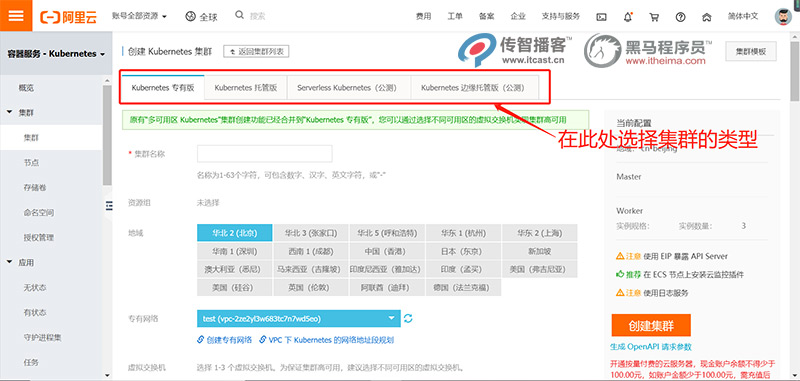This screenshot has width=800, height=381.
Task: Select region 新加坡
Action: (540, 251)
